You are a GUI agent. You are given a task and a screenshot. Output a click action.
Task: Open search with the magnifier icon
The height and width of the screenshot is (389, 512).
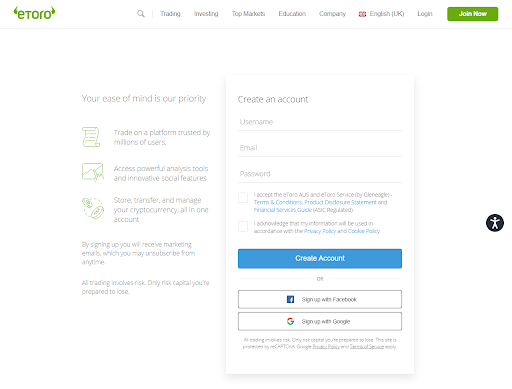pos(141,14)
